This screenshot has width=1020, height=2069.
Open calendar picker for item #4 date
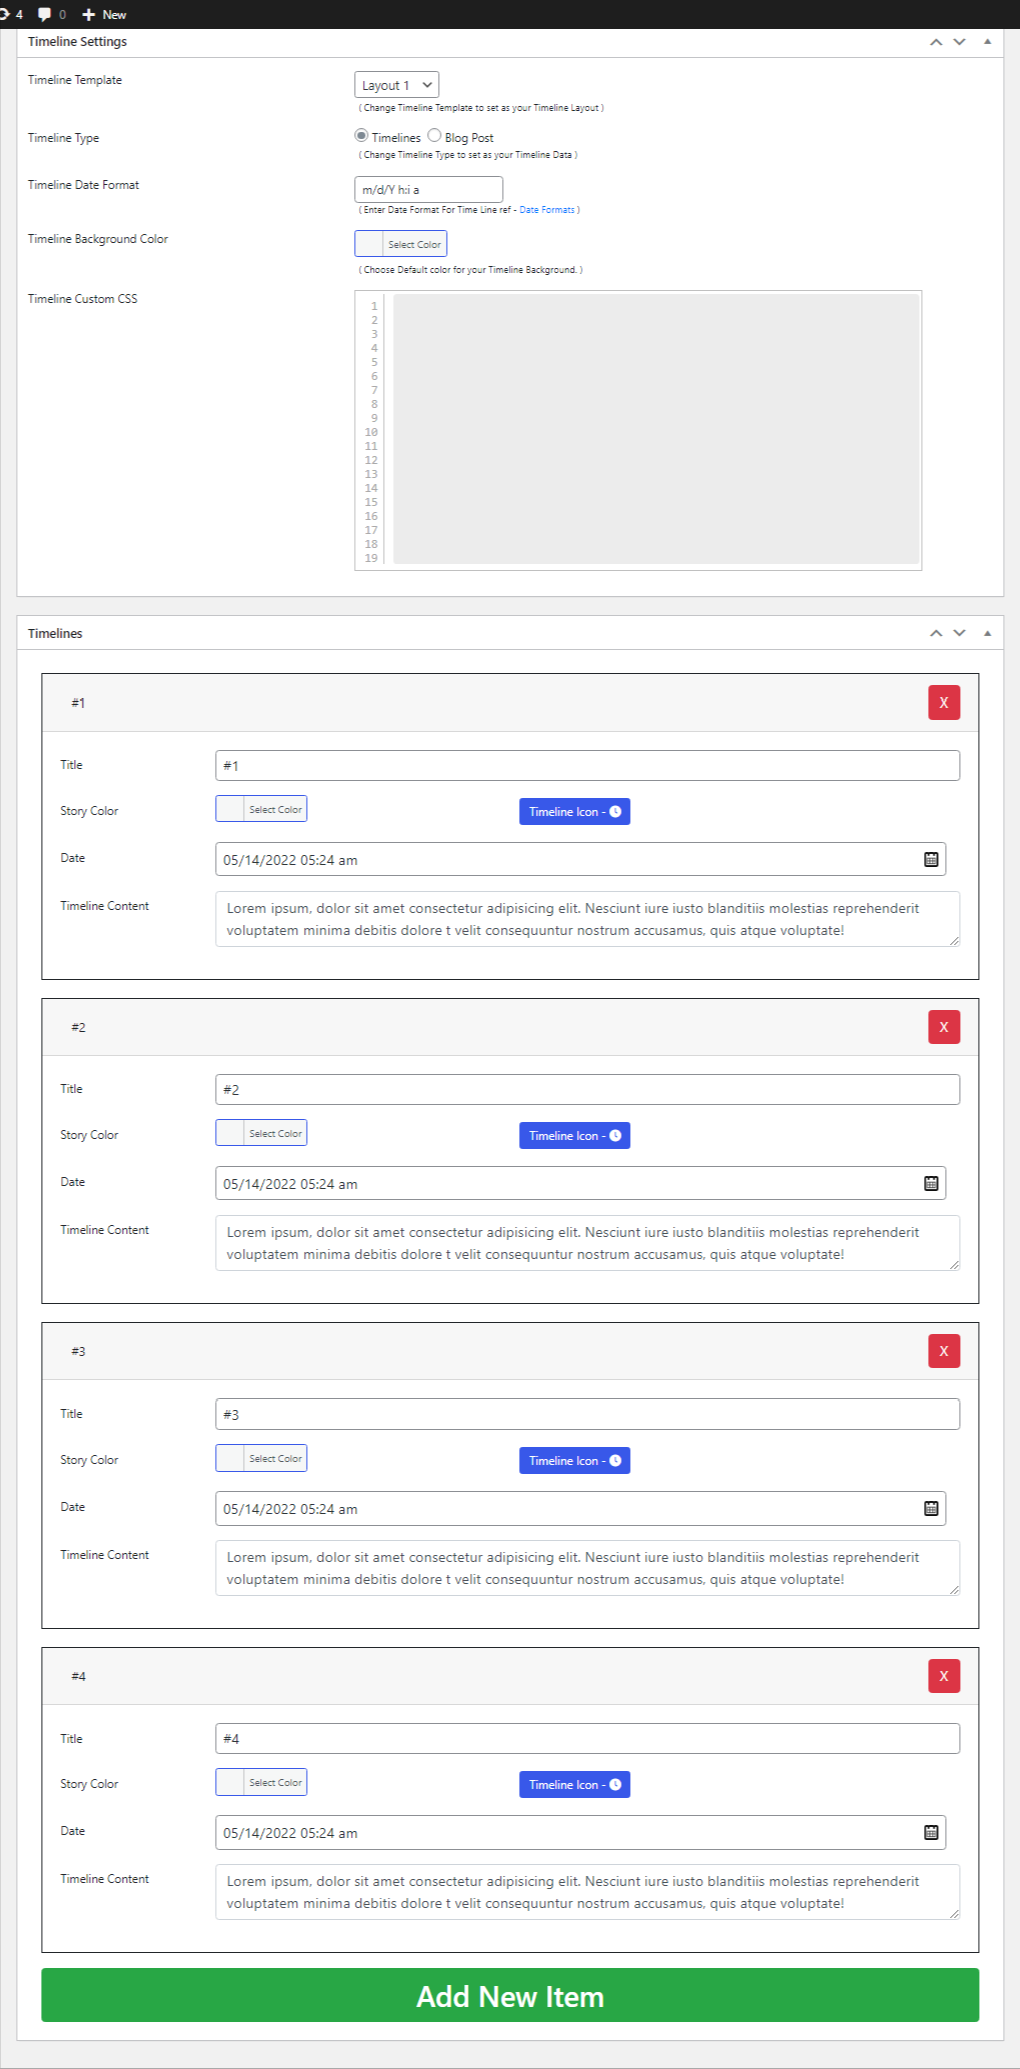931,1832
